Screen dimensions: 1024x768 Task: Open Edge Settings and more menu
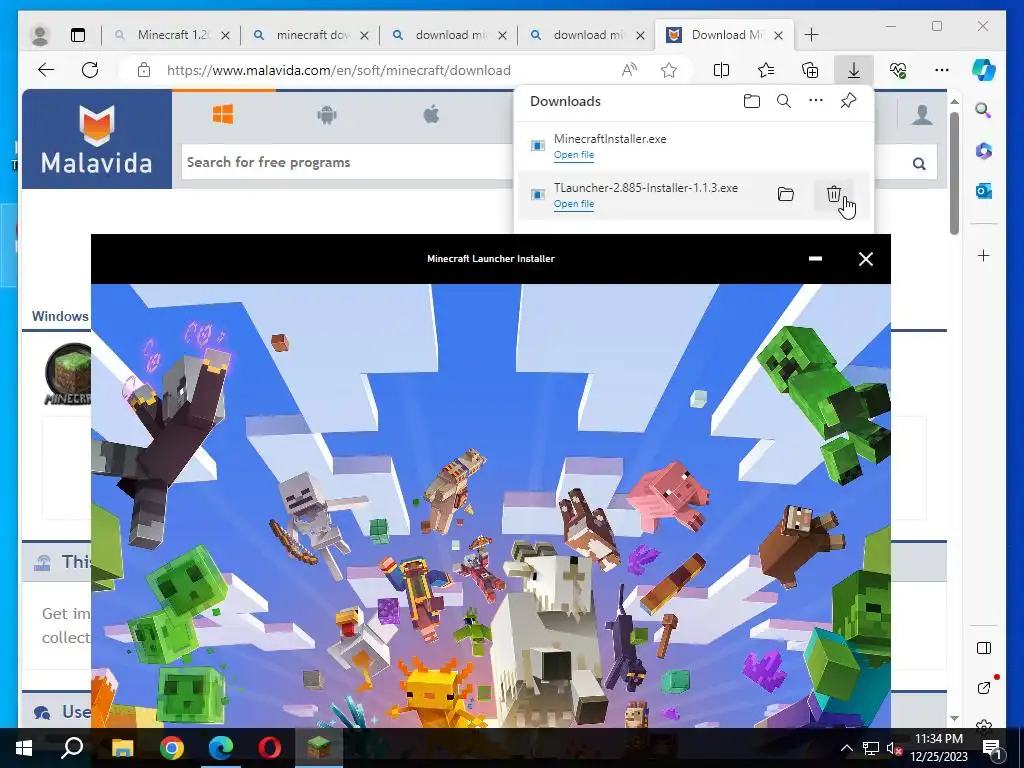[x=942, y=70]
